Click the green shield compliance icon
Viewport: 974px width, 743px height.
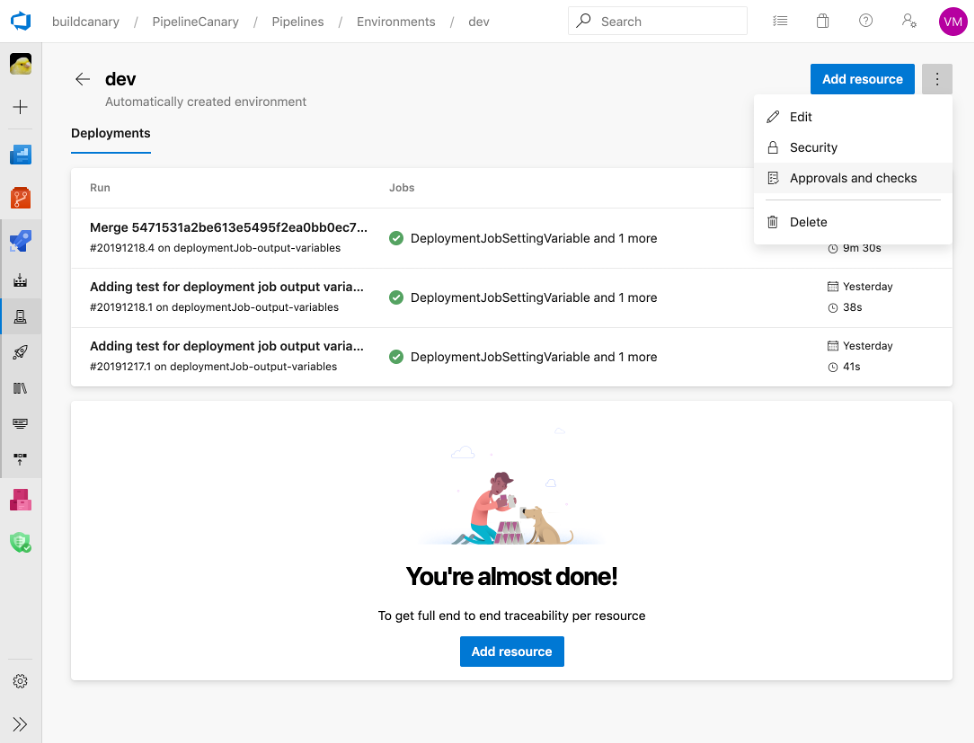click(x=20, y=543)
